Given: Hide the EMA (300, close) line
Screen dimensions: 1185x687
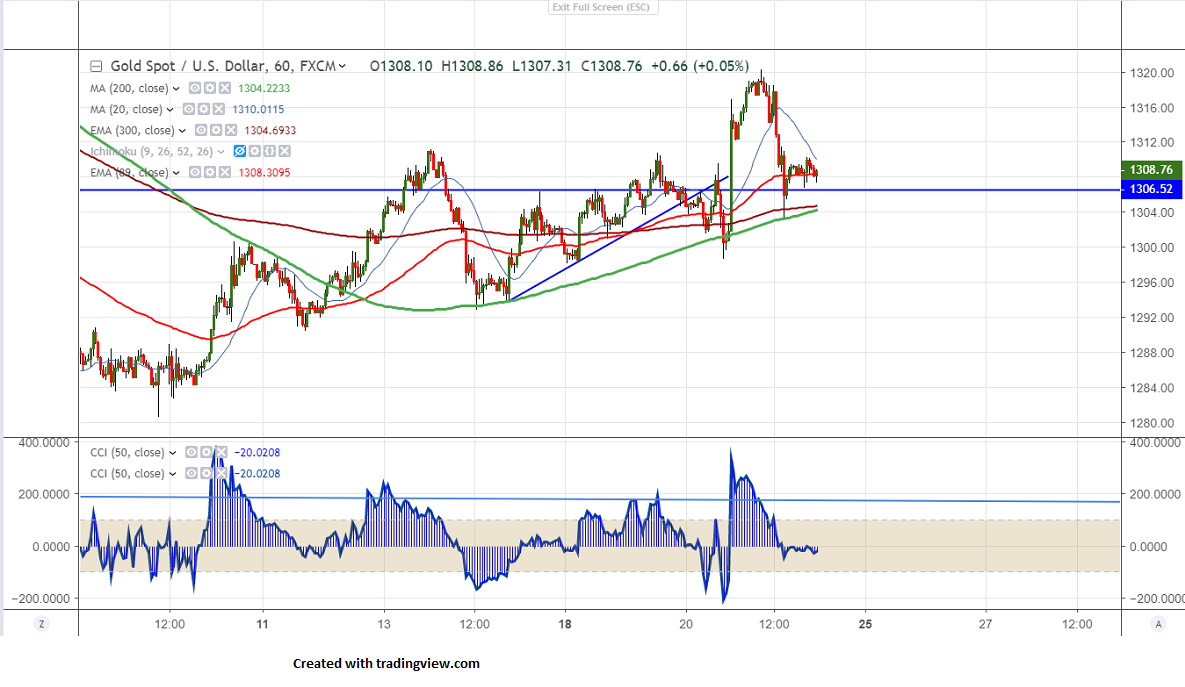Looking at the screenshot, I should tap(200, 130).
